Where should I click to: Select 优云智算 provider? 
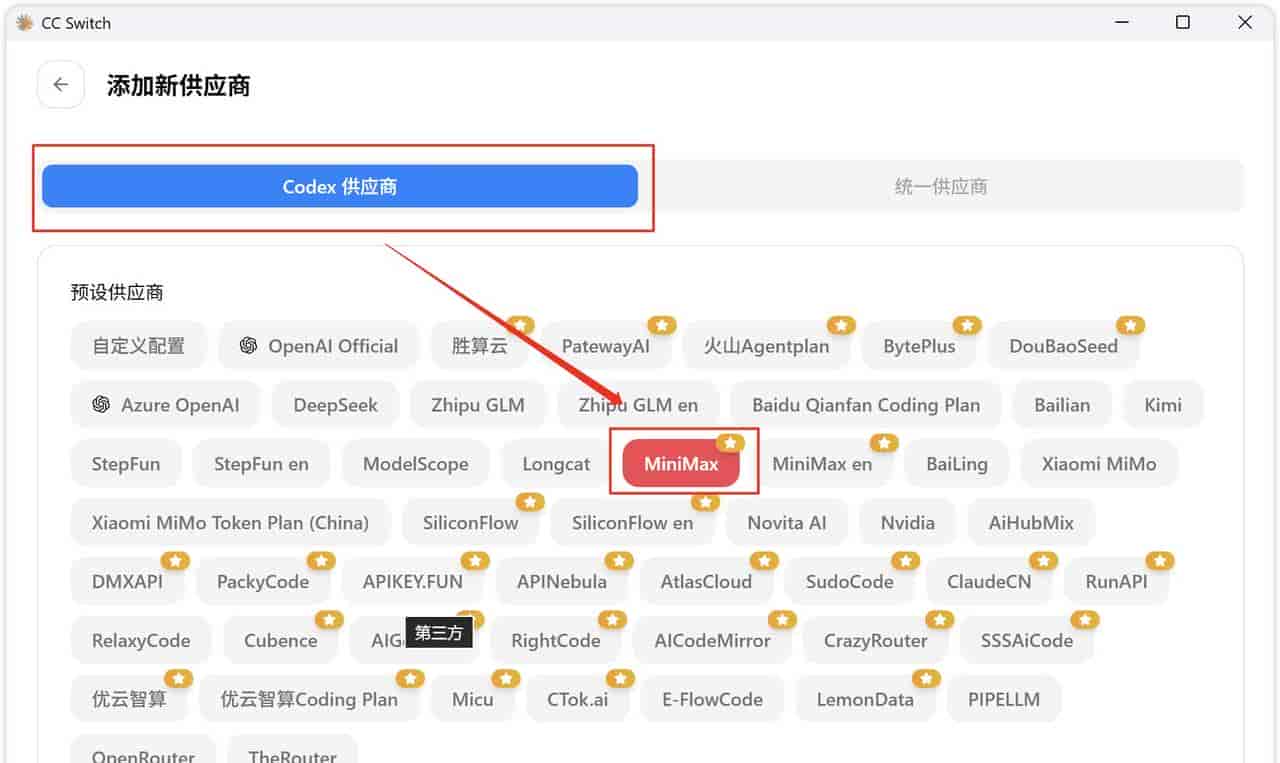point(129,699)
